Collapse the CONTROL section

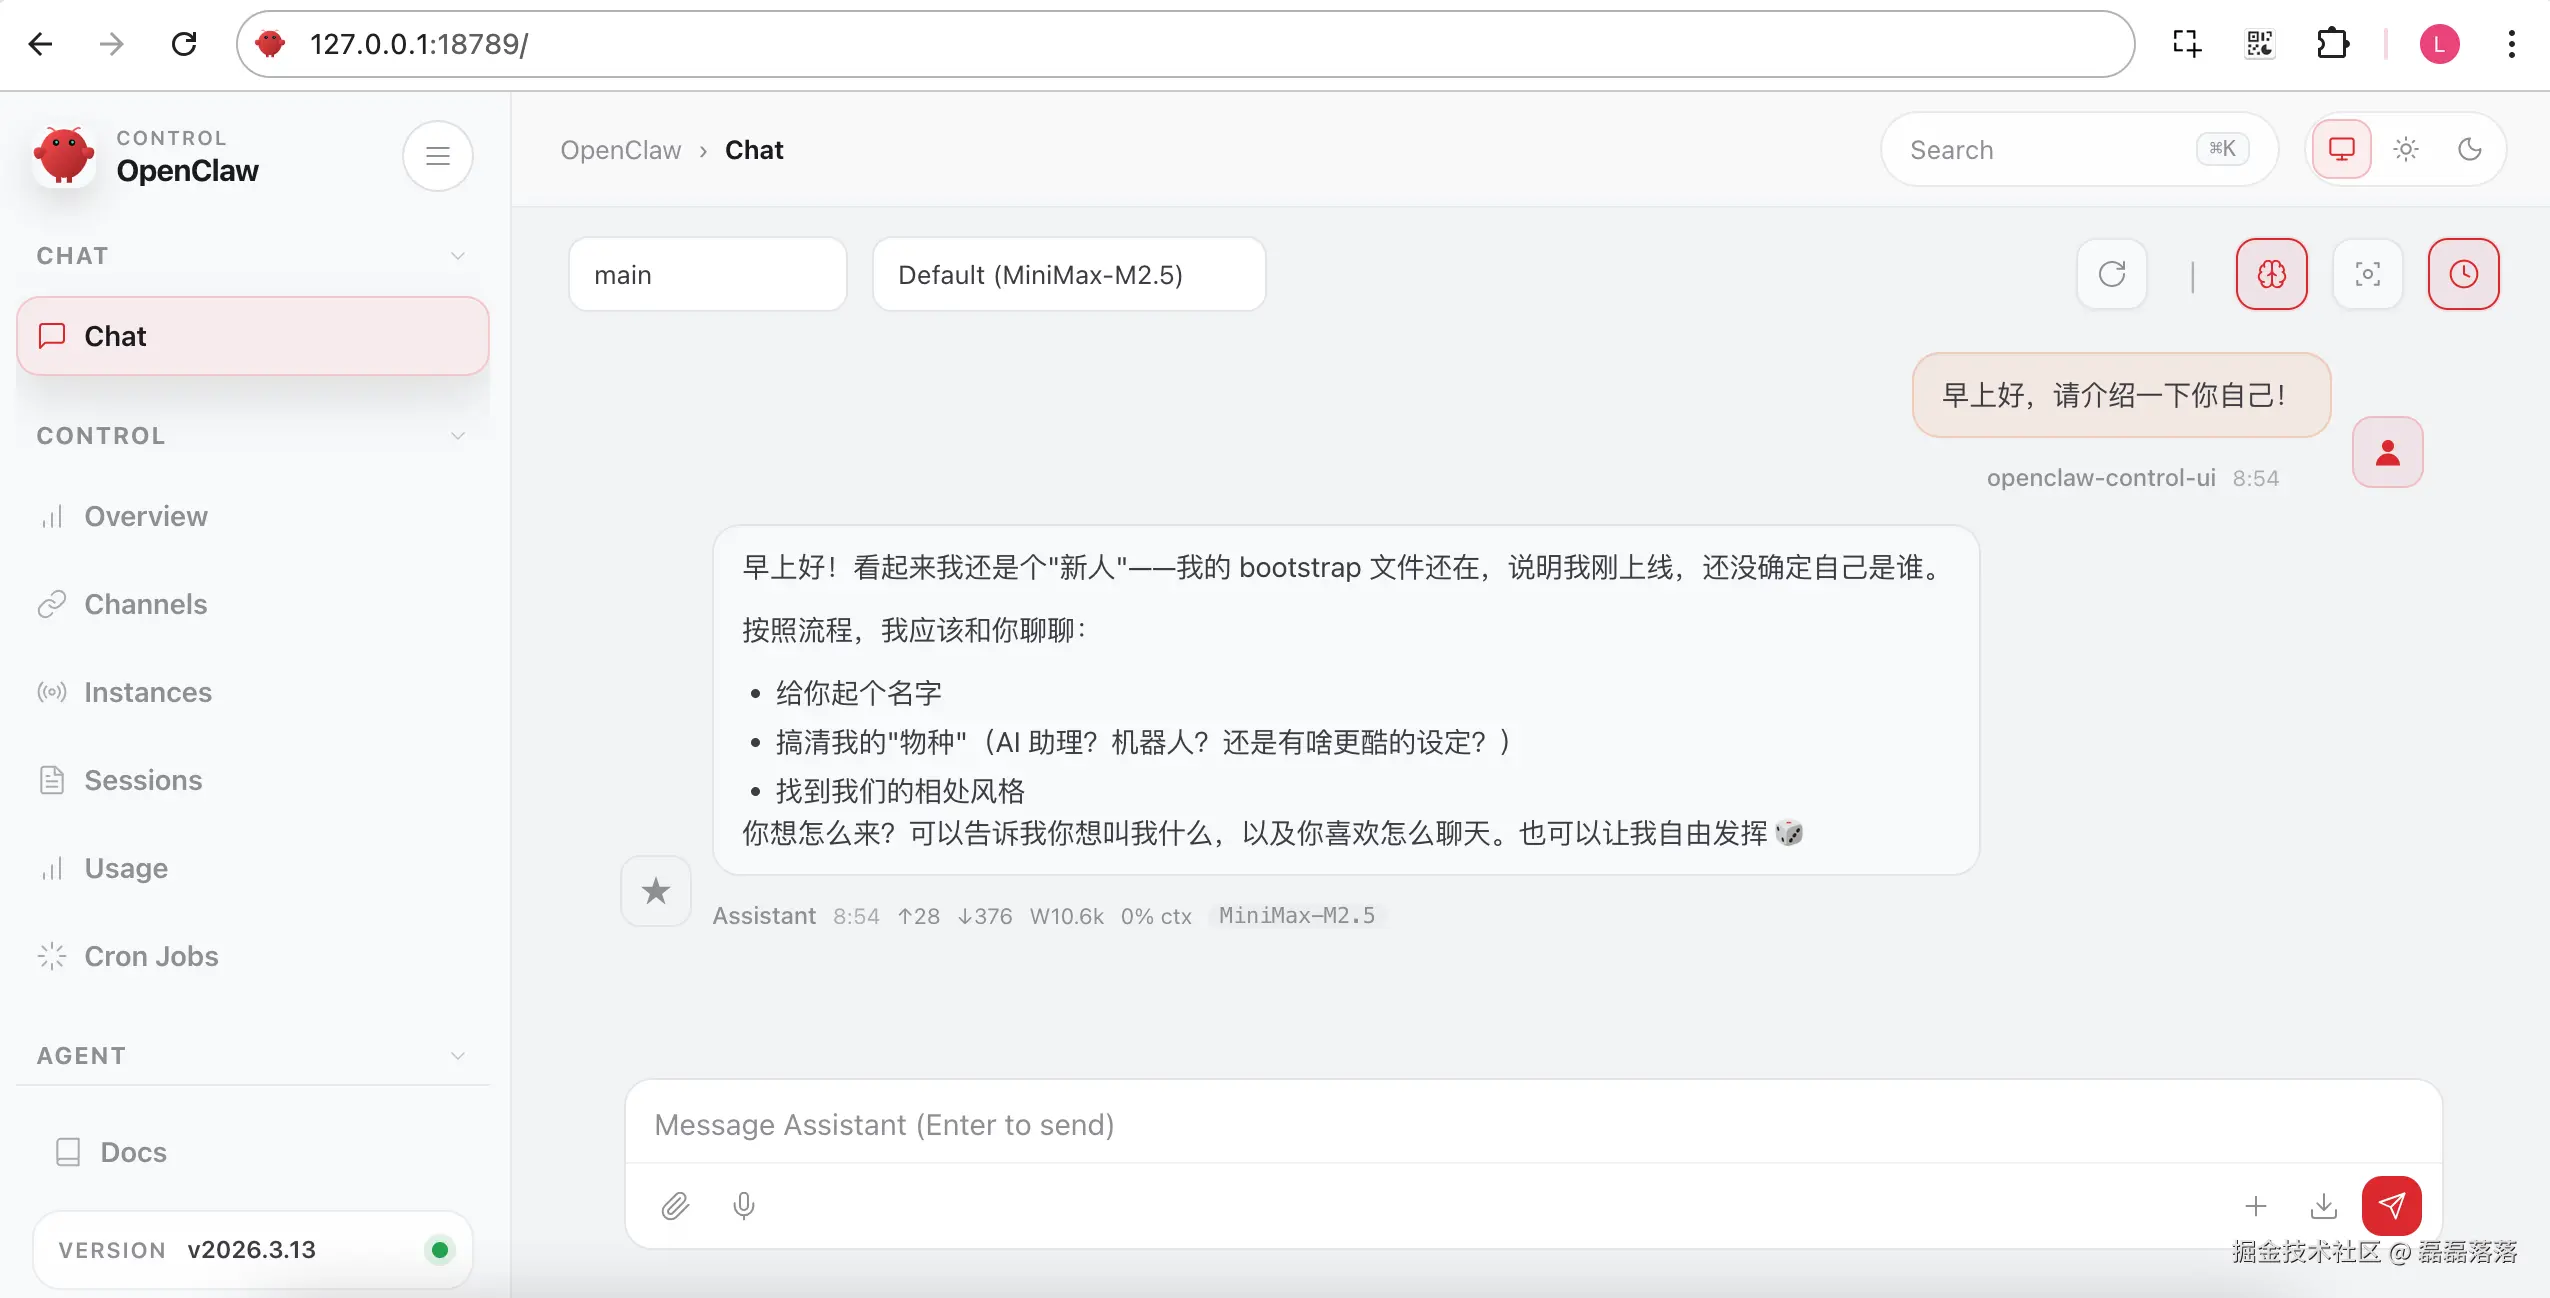coord(458,436)
